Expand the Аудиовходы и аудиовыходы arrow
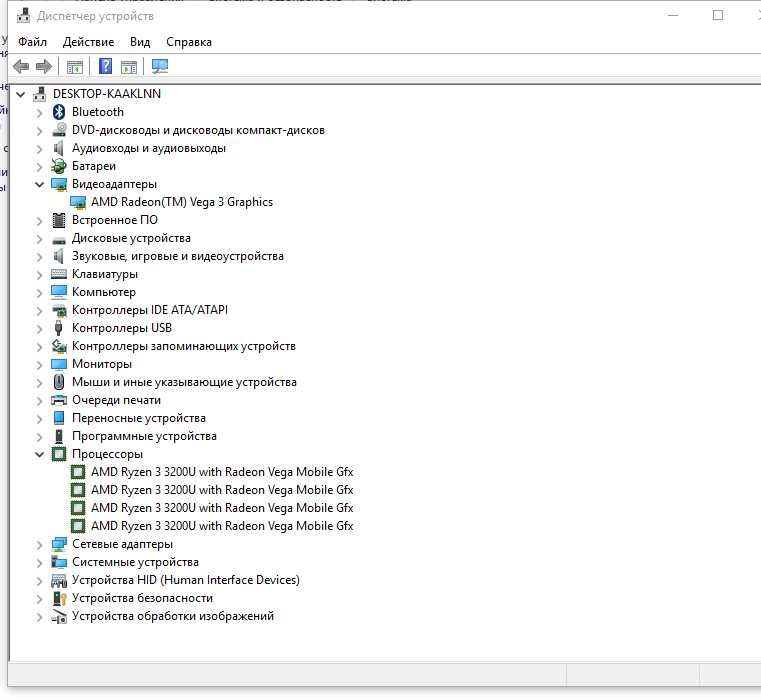 coord(39,149)
